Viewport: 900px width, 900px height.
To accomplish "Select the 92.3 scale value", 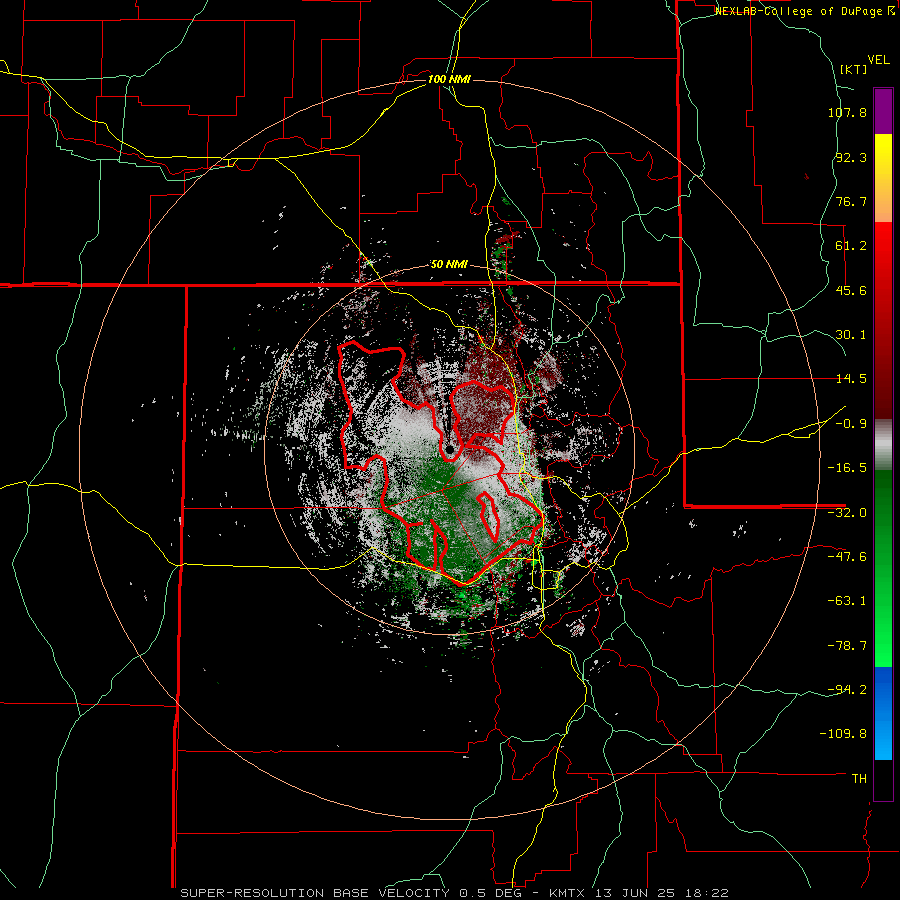I will coord(851,157).
